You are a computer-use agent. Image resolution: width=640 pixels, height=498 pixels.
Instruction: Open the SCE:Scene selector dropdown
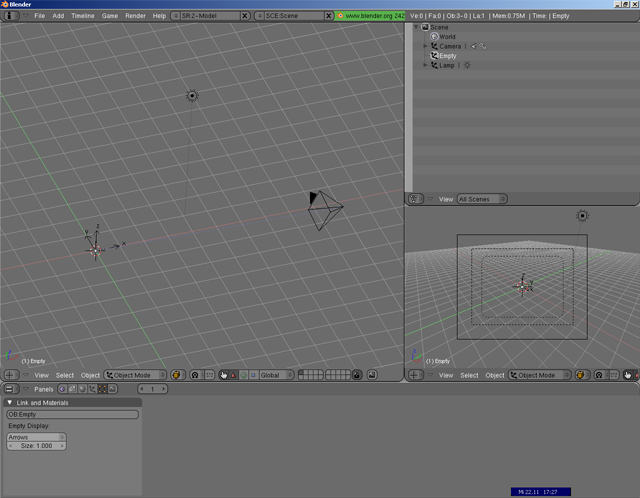tap(259, 16)
